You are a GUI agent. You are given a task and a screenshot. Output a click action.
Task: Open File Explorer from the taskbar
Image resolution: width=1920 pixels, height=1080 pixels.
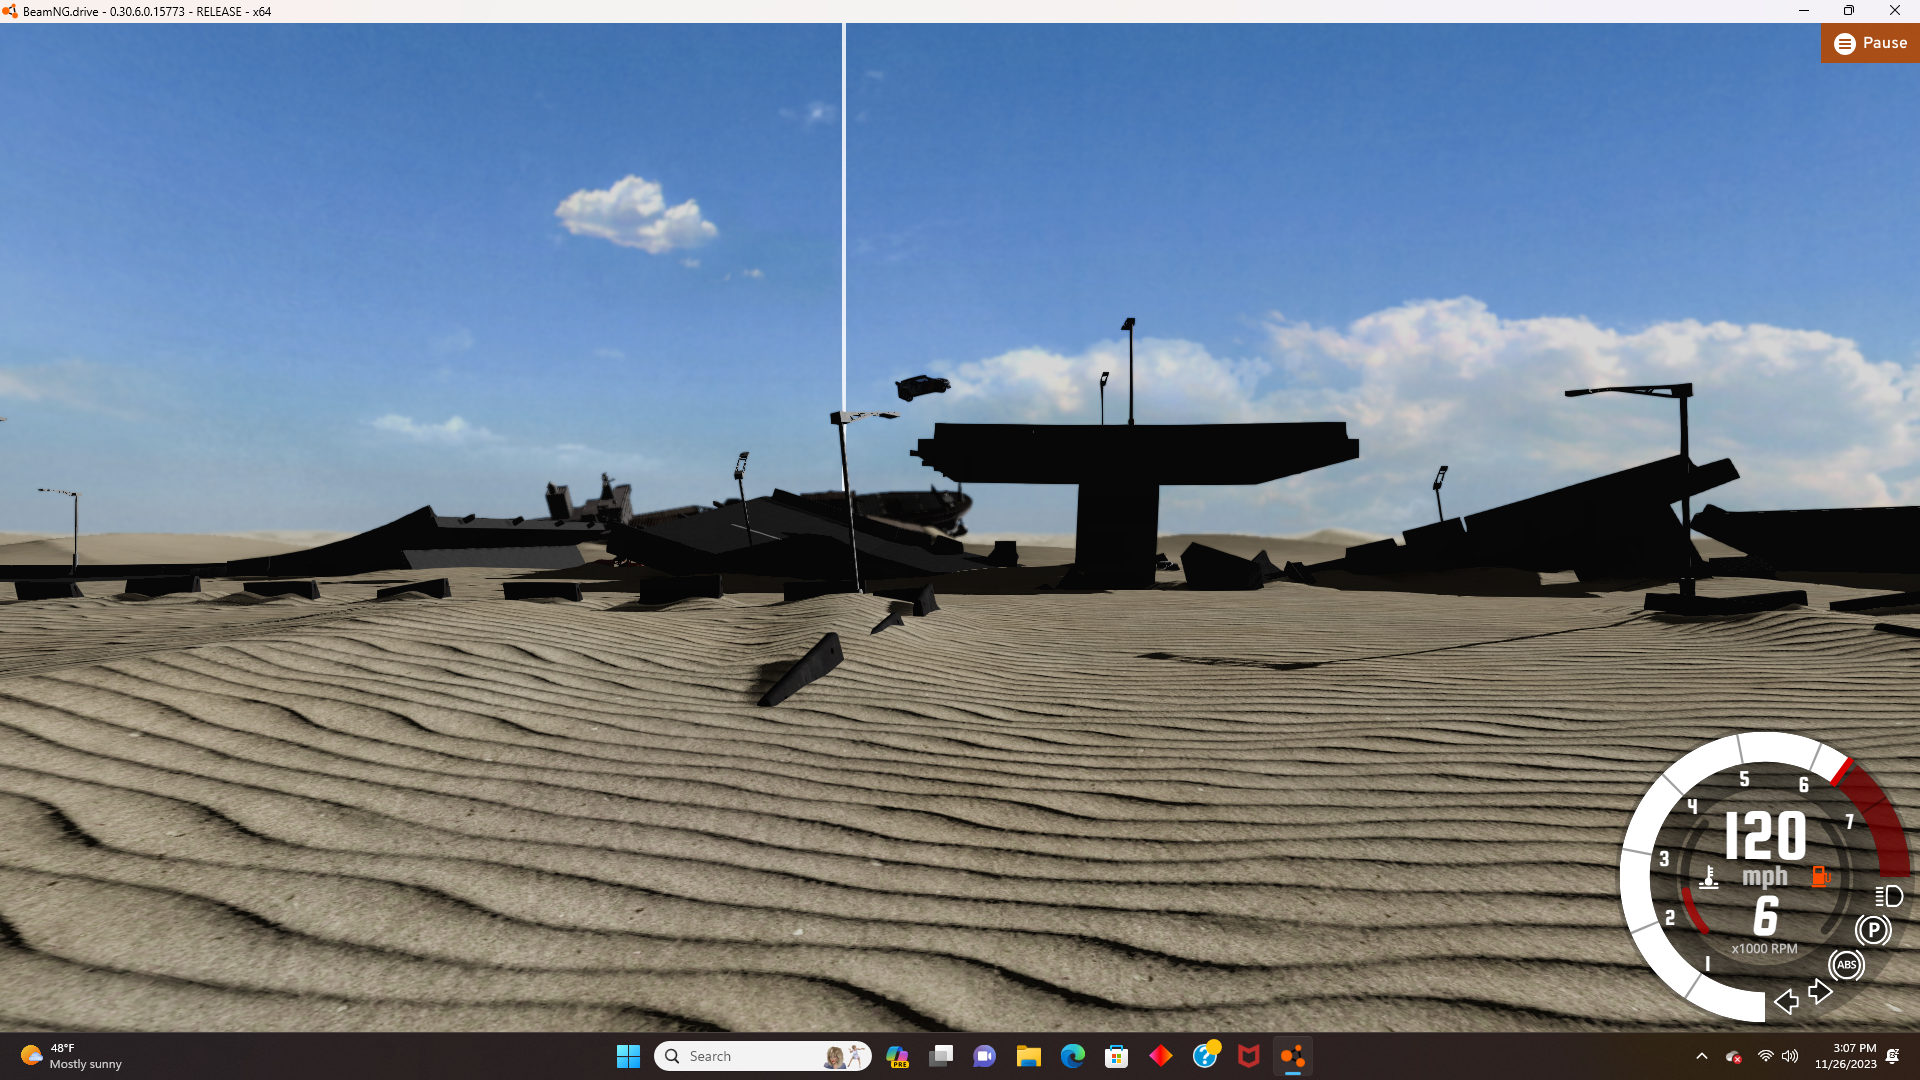click(x=1028, y=1056)
